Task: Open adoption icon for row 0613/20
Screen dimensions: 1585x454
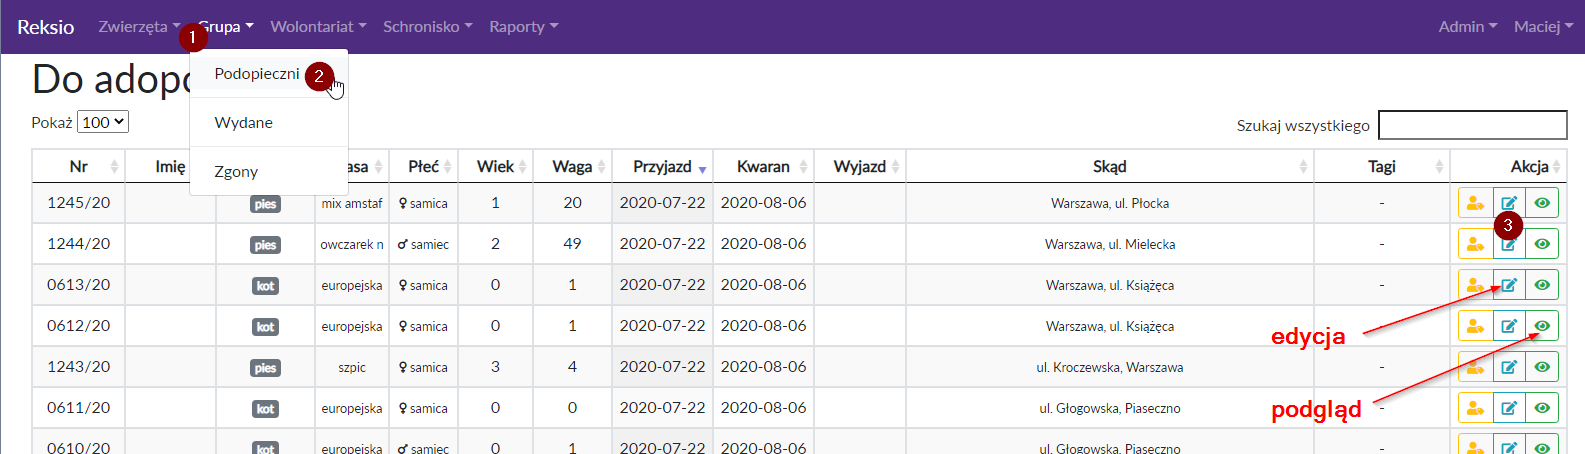Action: coord(1475,285)
